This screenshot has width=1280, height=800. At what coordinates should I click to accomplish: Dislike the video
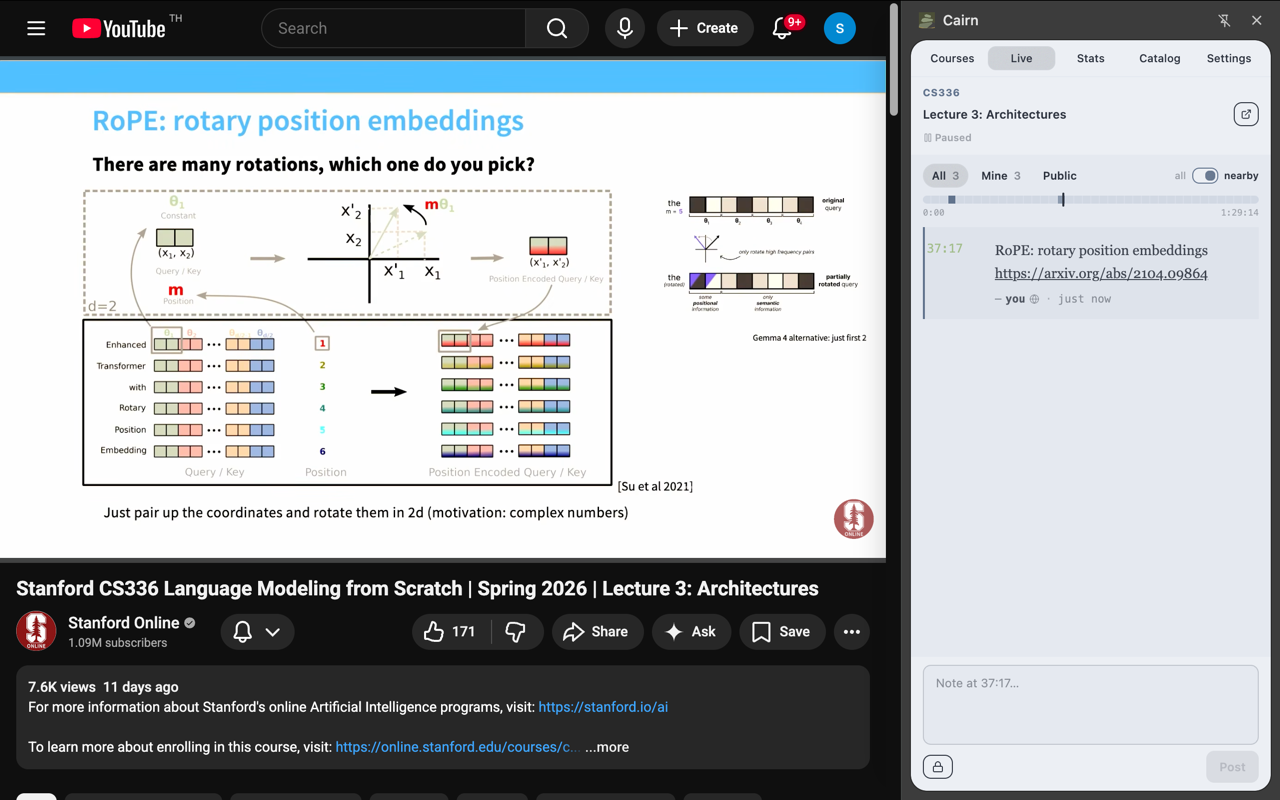[517, 631]
